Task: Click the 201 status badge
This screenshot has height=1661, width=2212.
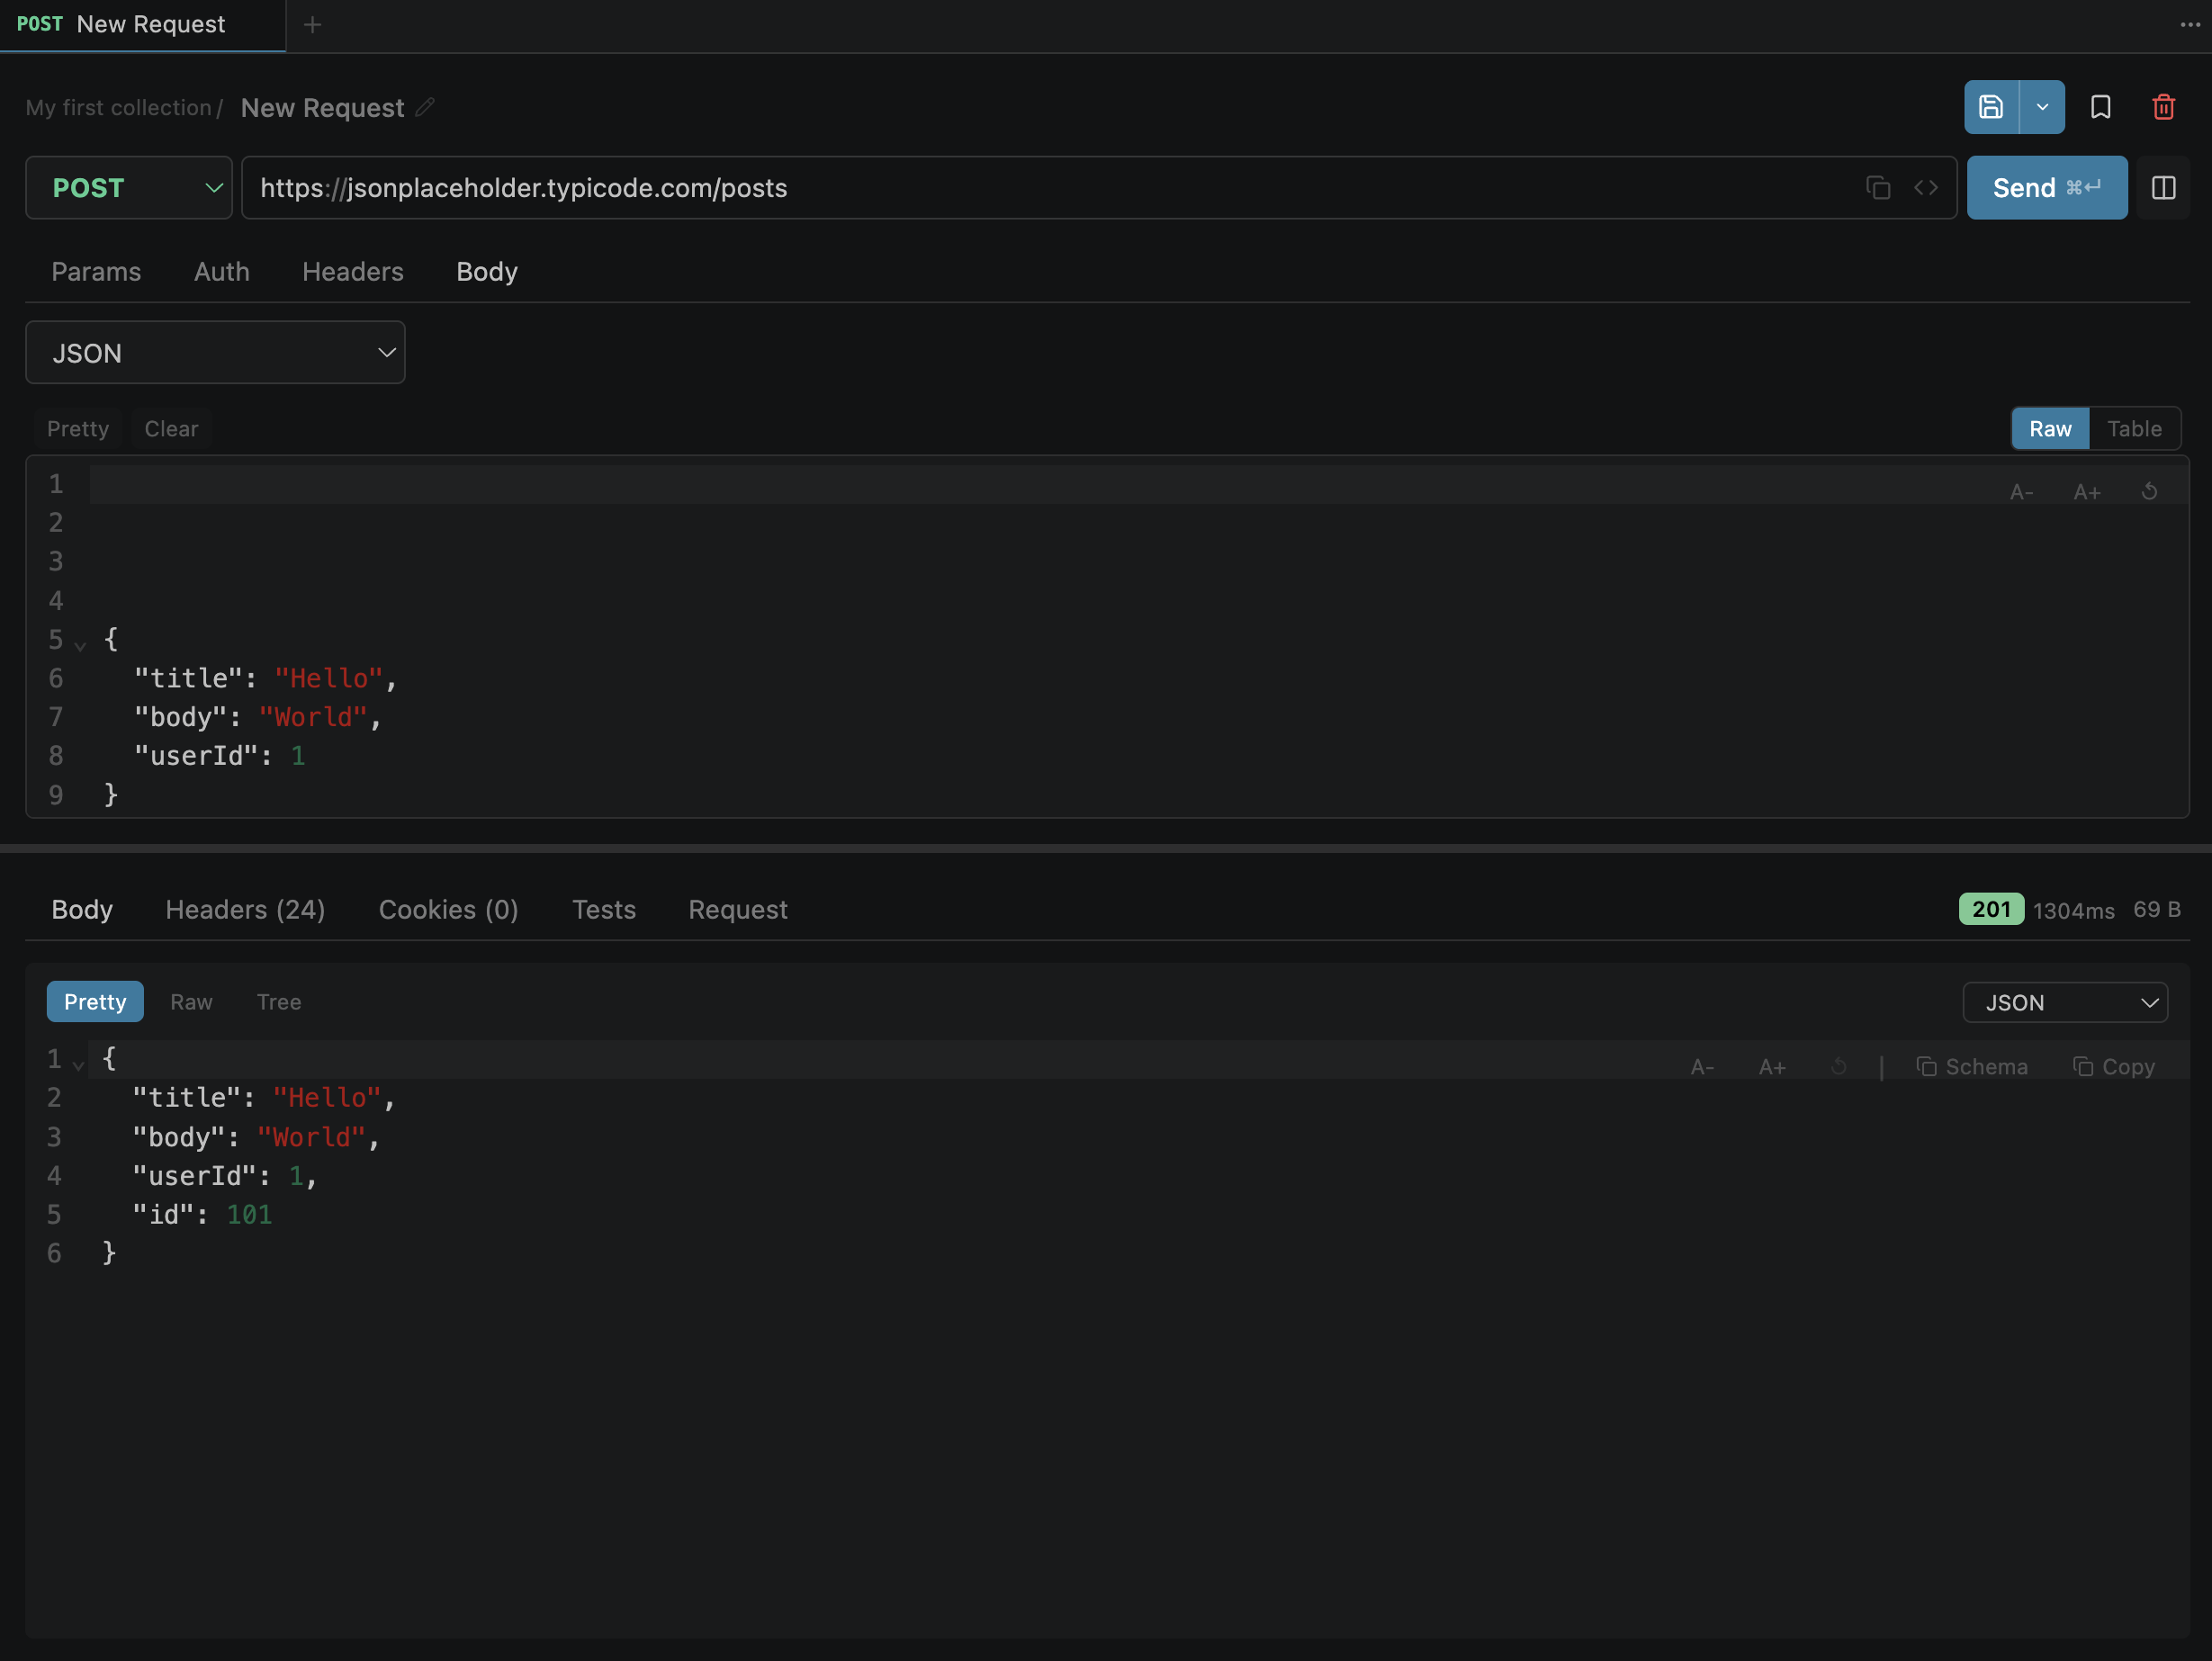Action: coord(1991,909)
